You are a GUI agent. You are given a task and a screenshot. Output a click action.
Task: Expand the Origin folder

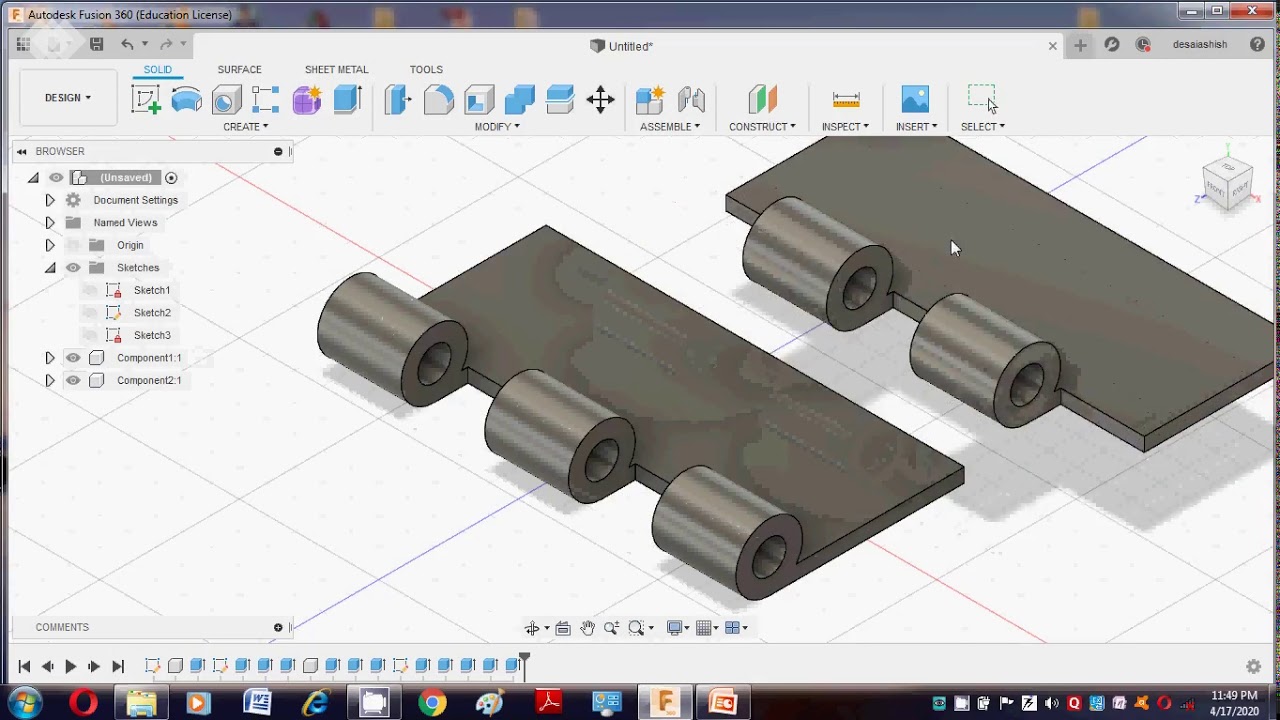[50, 245]
